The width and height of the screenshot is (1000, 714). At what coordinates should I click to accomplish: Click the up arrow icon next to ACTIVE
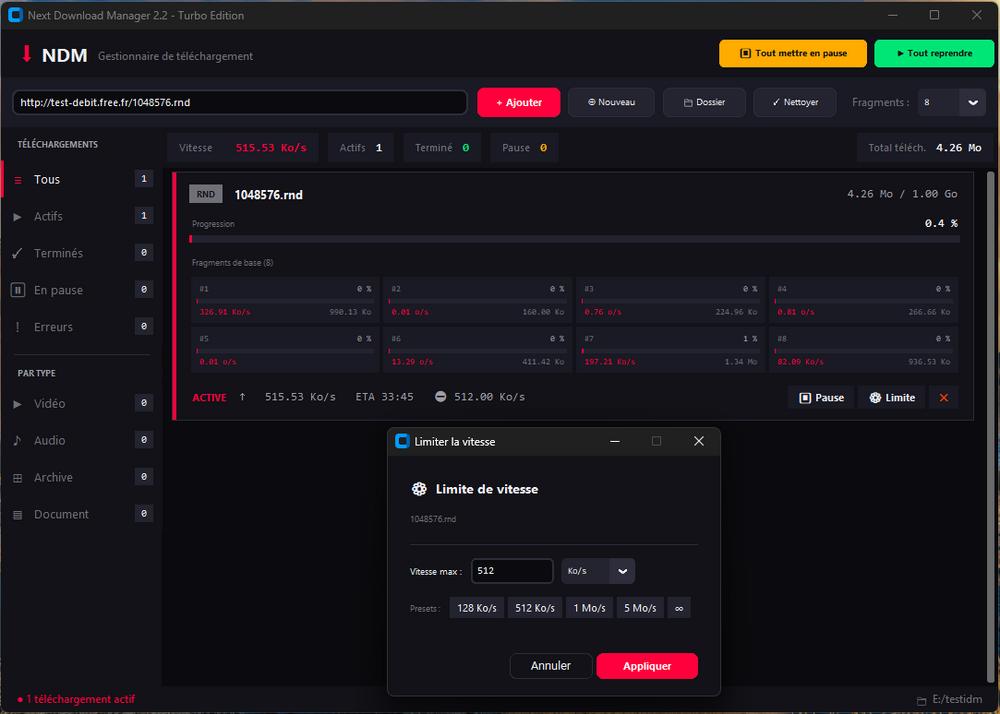tap(242, 397)
